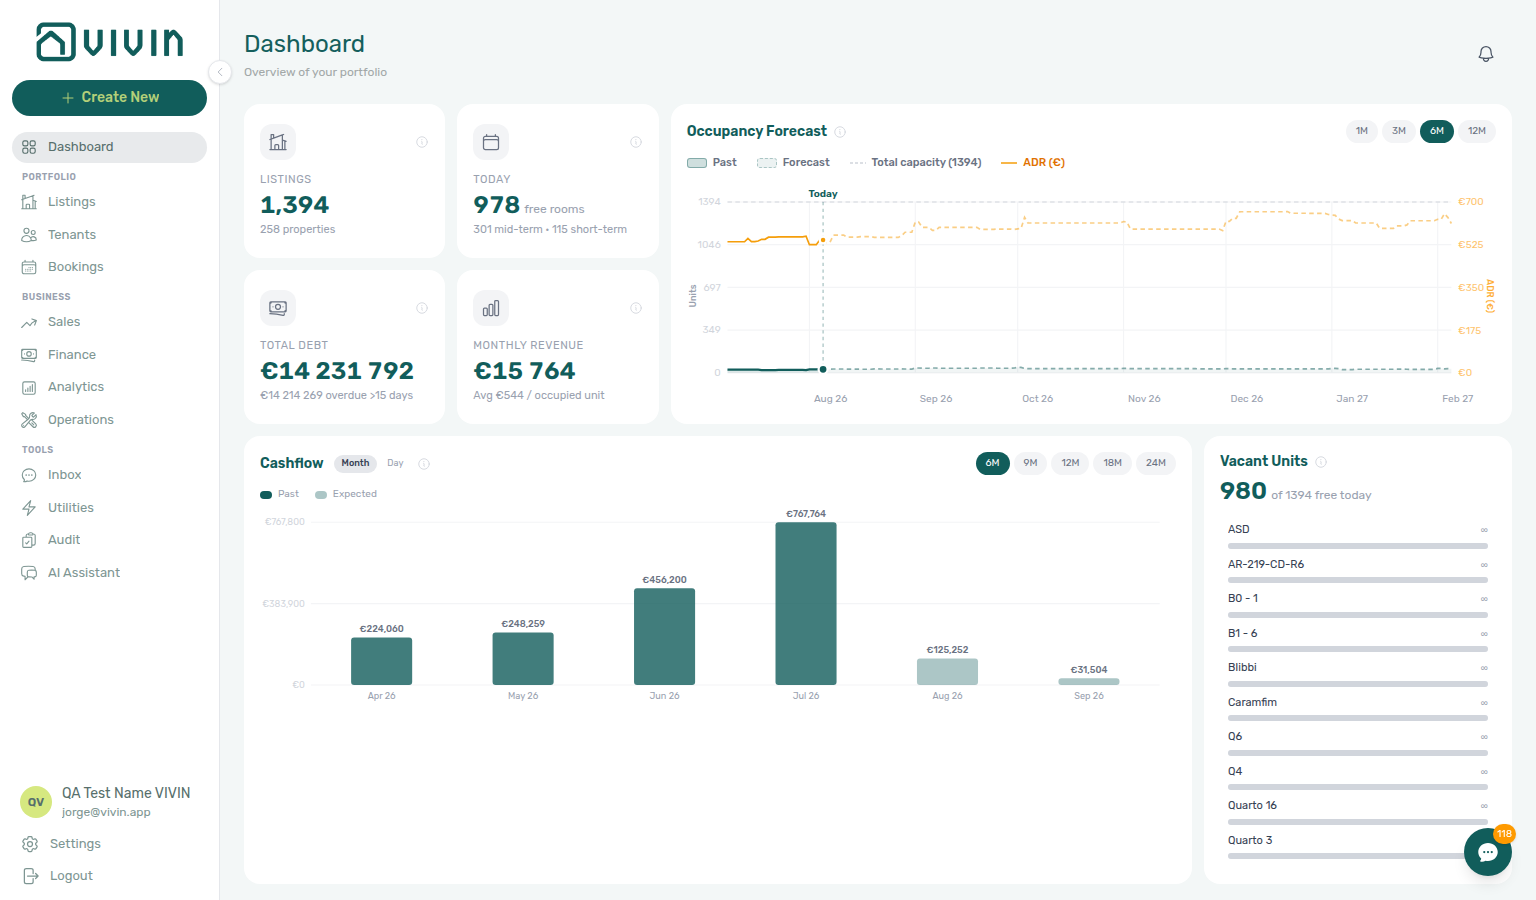Open the Audit tool
Viewport: 1536px width, 900px height.
(109, 540)
